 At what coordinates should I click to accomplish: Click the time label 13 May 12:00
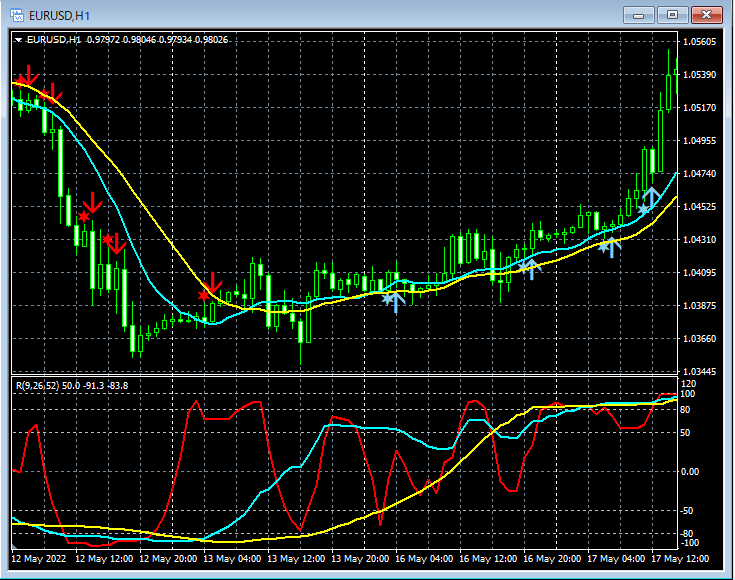coord(296,559)
